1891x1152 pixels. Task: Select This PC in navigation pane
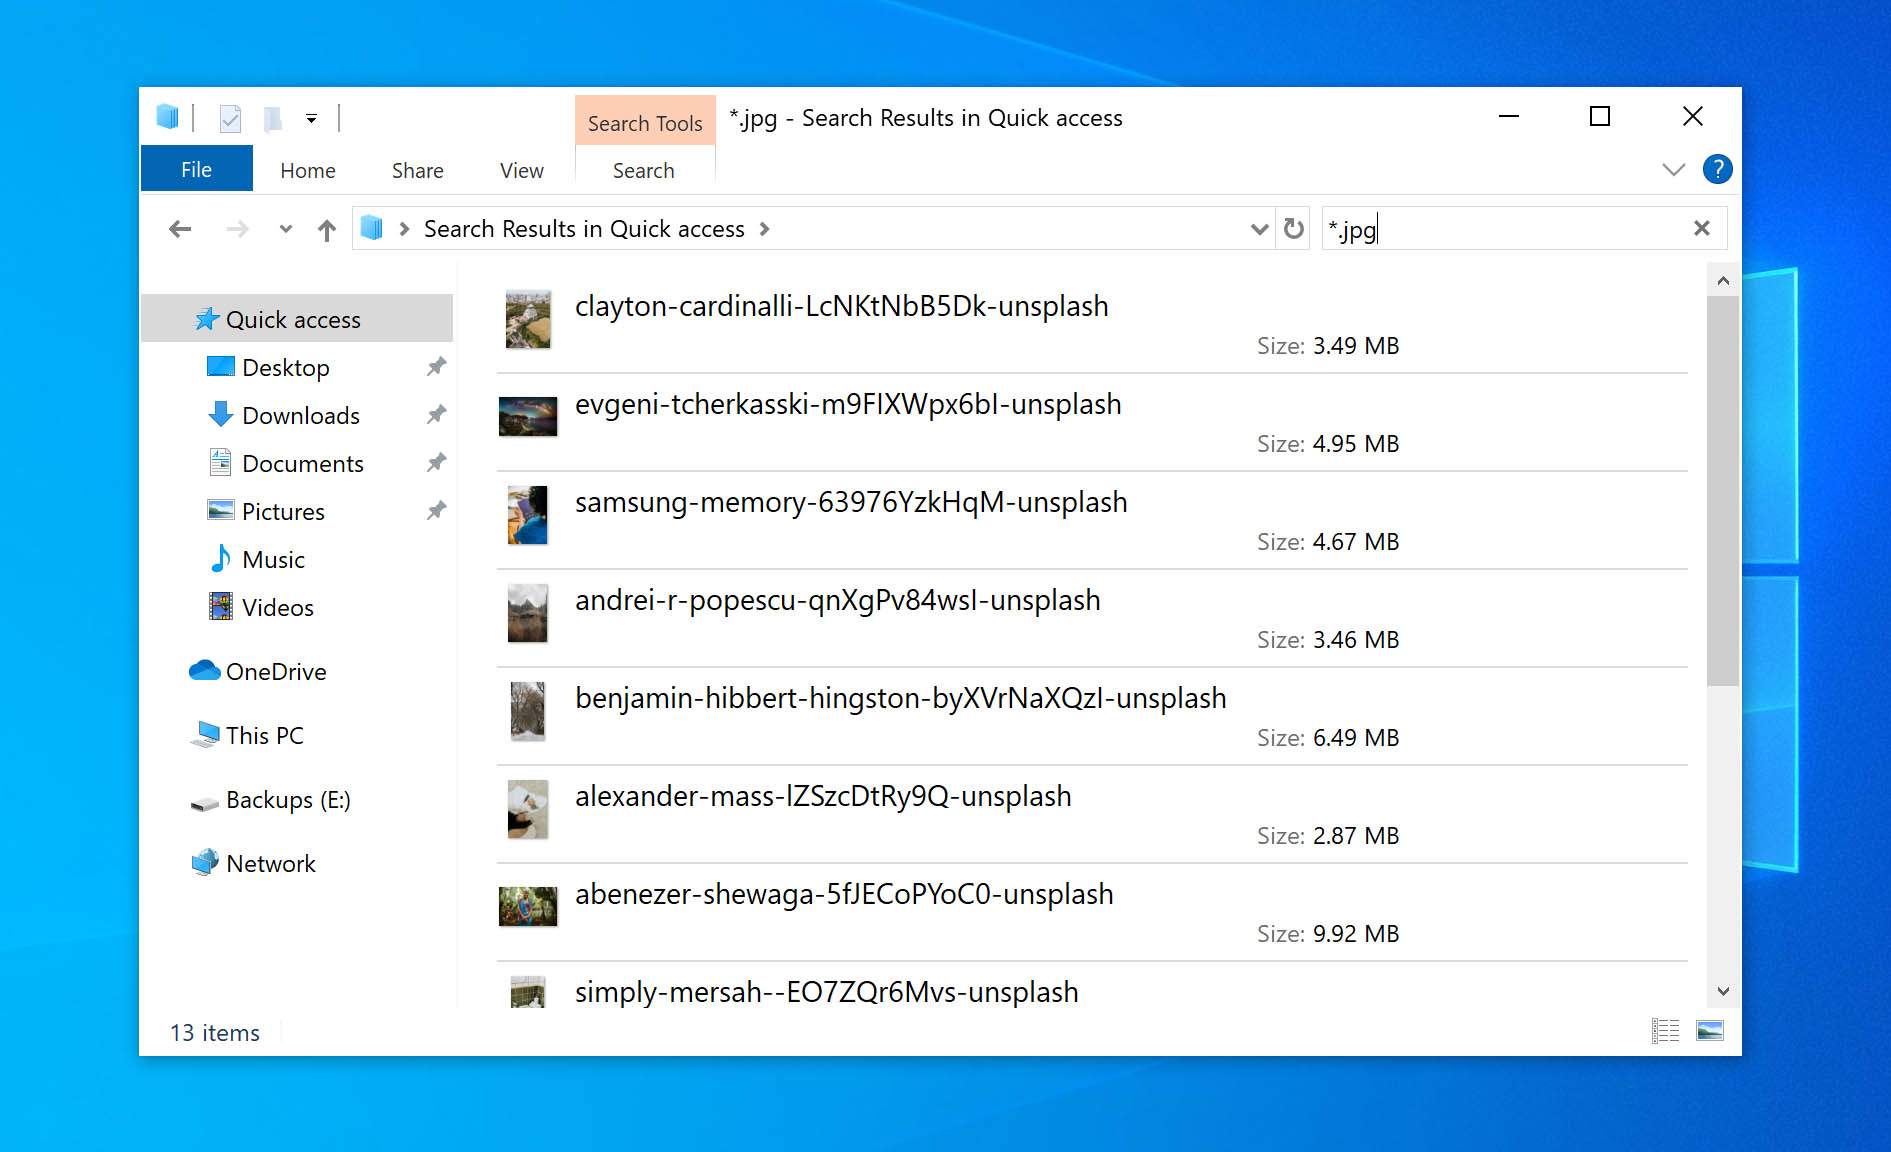tap(264, 735)
